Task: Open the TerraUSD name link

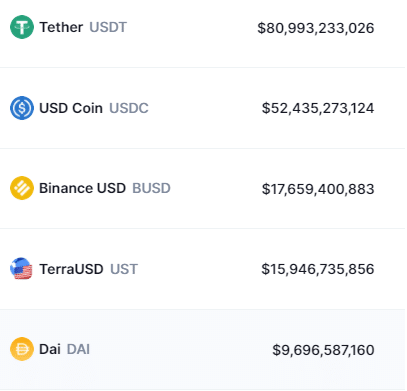Action: click(x=71, y=269)
